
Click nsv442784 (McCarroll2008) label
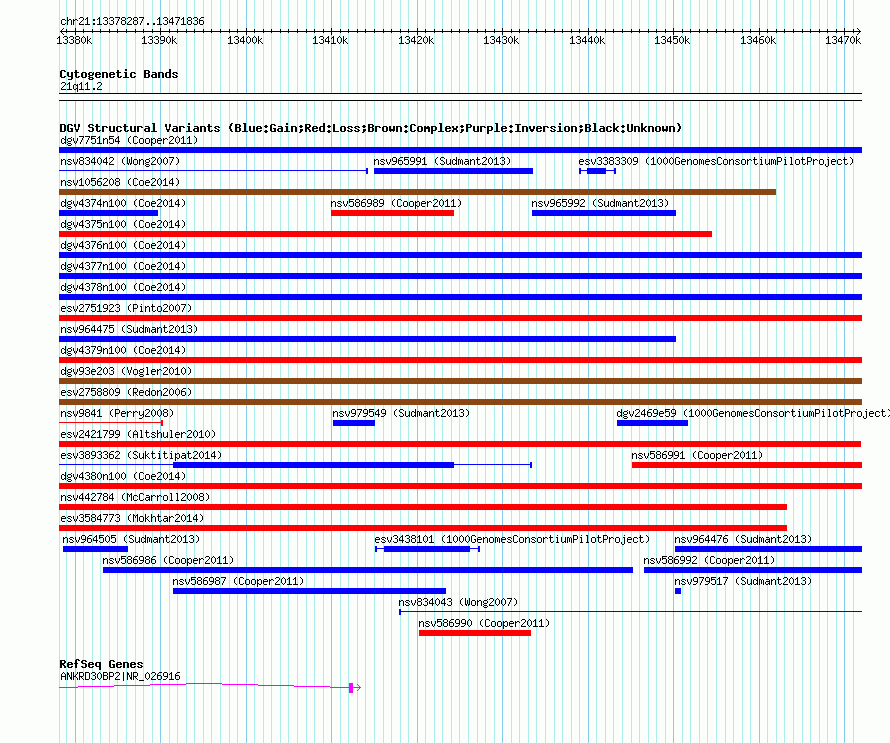135,497
